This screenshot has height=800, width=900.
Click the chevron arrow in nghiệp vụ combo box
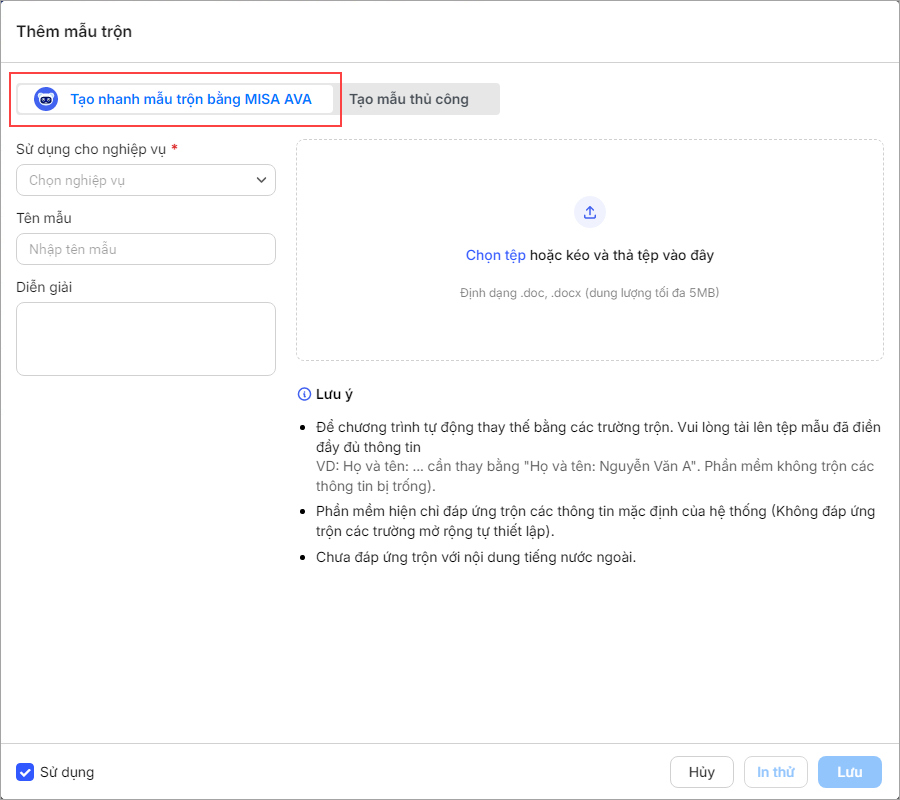point(262,180)
